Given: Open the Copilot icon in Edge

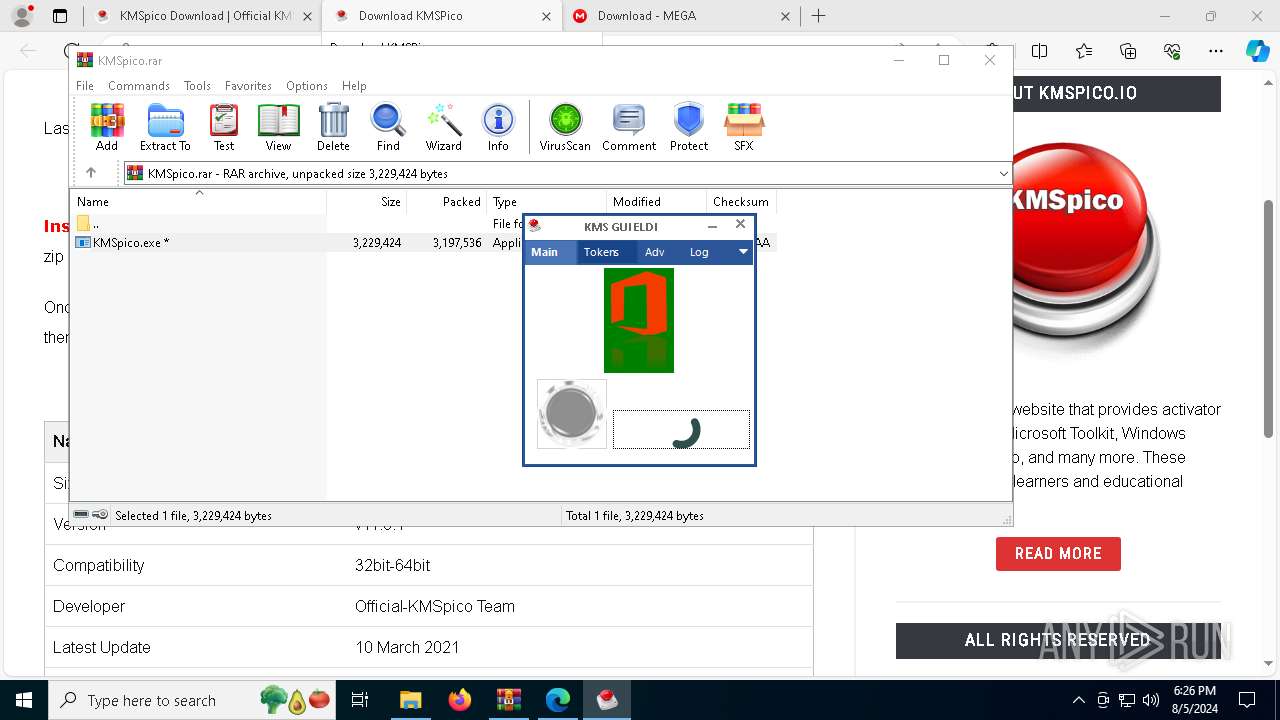Looking at the screenshot, I should click(1257, 51).
